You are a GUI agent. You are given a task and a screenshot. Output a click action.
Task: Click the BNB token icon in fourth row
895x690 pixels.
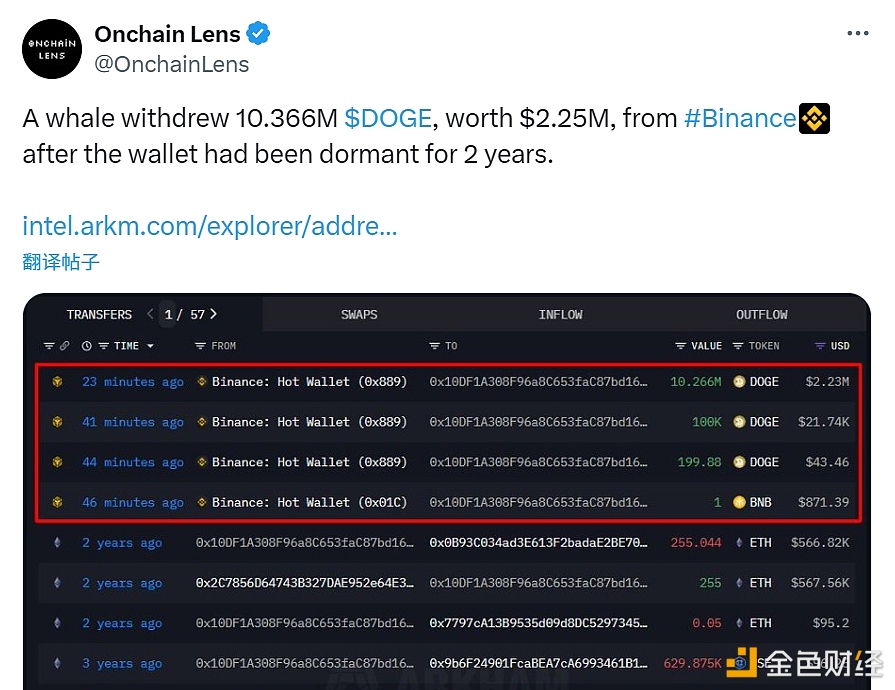[x=740, y=502]
